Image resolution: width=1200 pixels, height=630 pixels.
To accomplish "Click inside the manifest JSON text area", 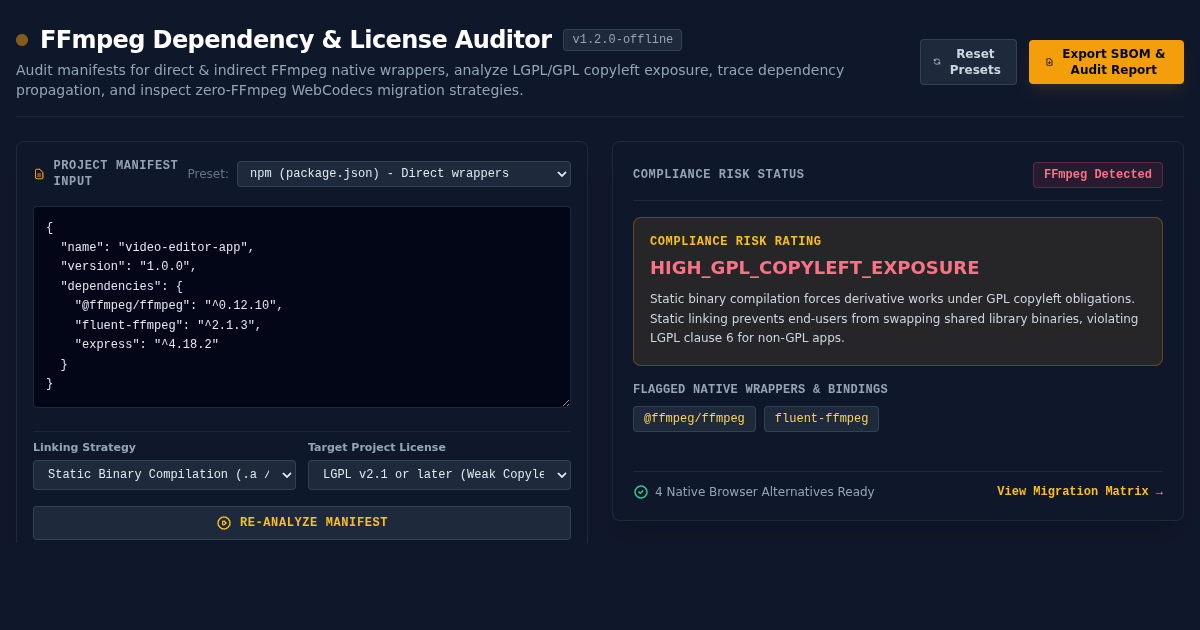I will coord(302,307).
